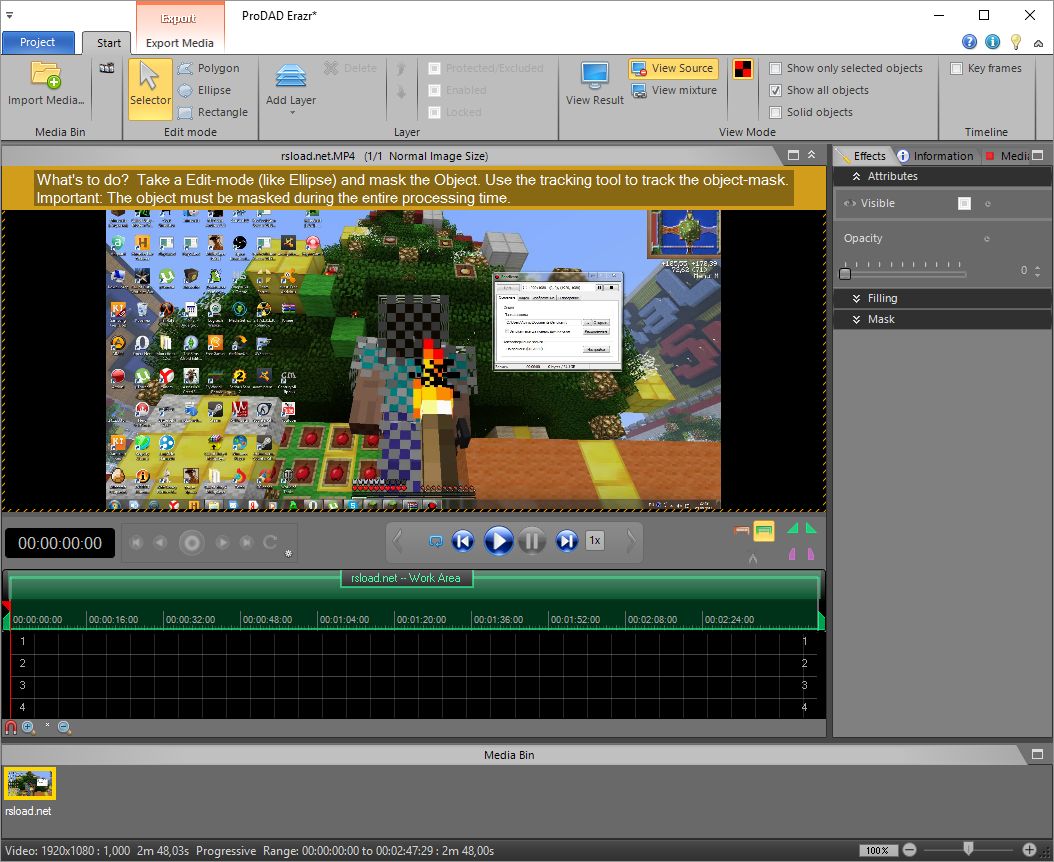The height and width of the screenshot is (862, 1054).
Task: Open the Add Layer dropdown arrow
Action: [x=292, y=113]
